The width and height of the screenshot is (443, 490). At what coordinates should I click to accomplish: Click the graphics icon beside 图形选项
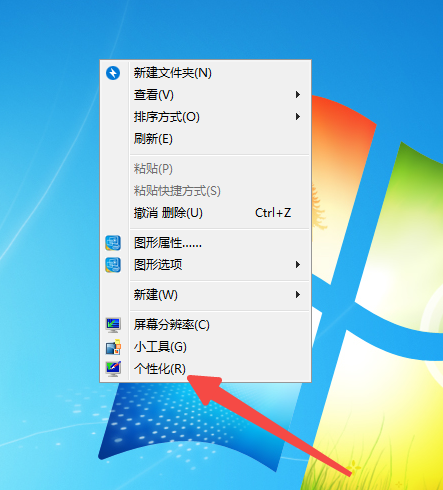pos(113,265)
